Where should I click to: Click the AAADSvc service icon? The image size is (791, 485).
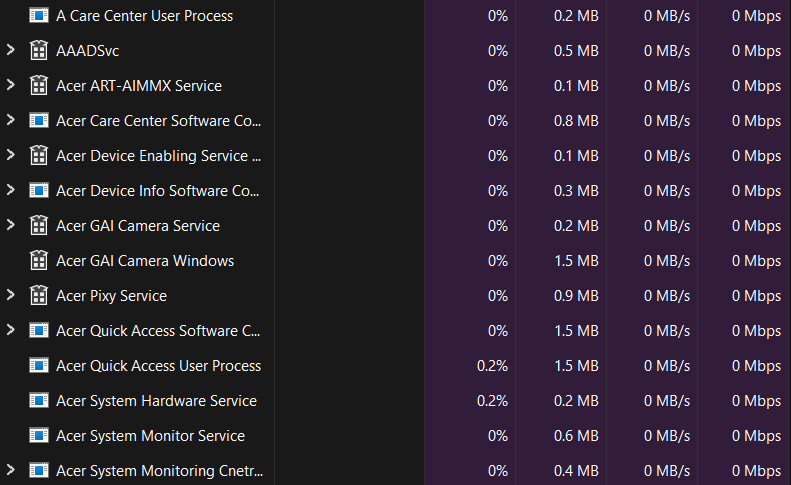[x=39, y=51]
